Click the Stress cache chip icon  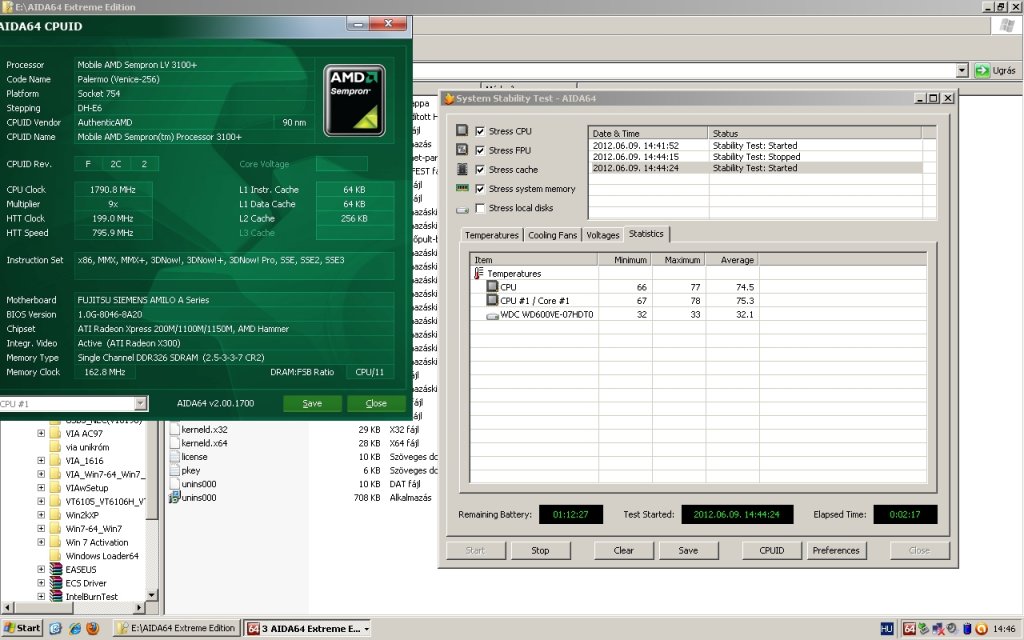[x=462, y=169]
